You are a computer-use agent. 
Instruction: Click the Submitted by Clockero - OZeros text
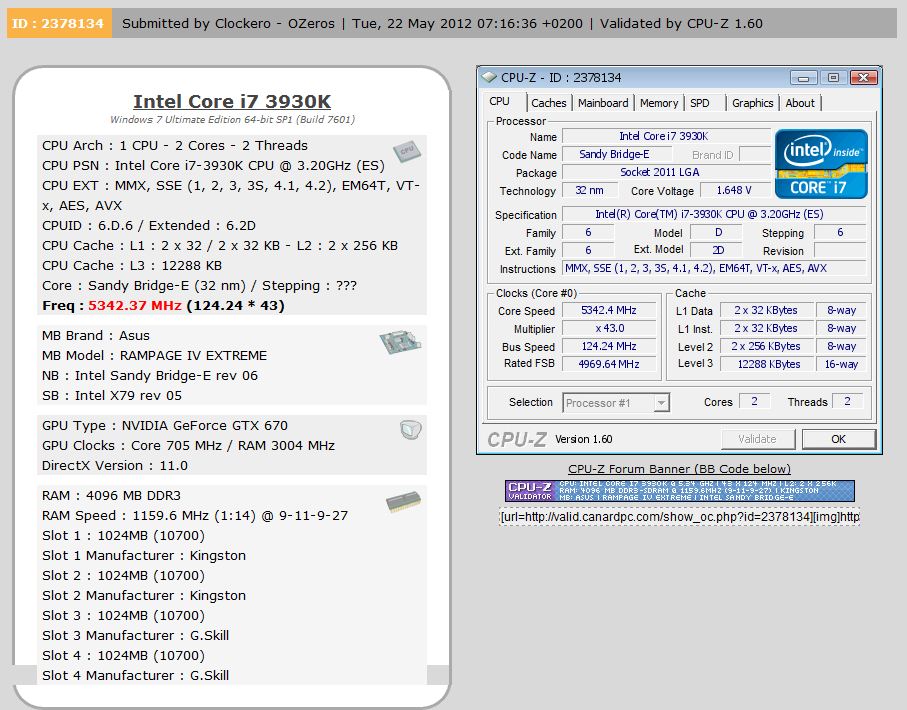(x=228, y=24)
